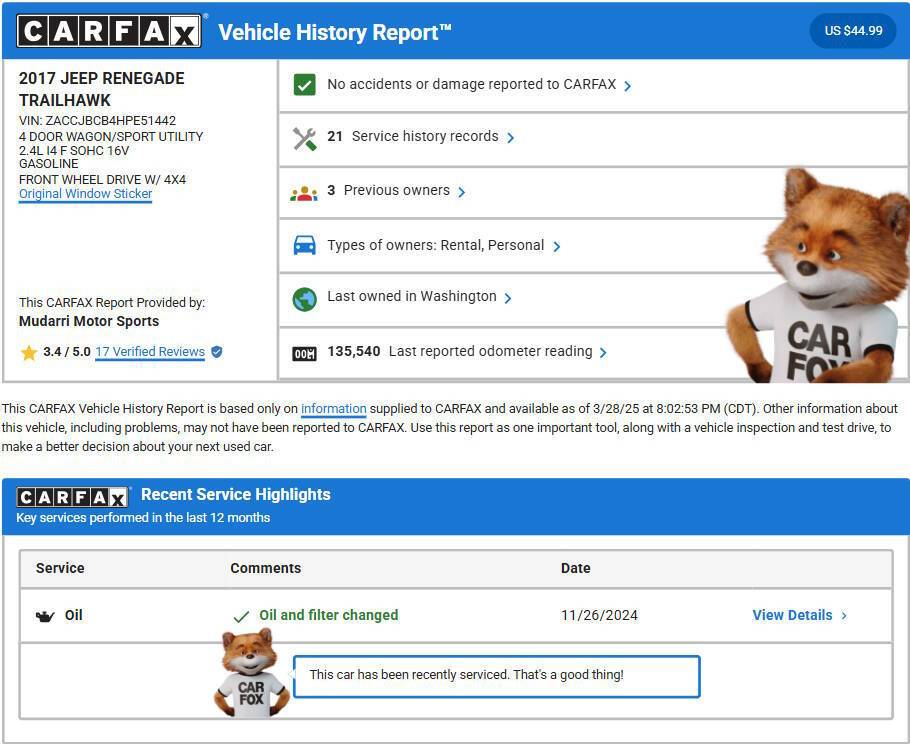
Task: Click the blue car owner types icon
Action: [304, 245]
